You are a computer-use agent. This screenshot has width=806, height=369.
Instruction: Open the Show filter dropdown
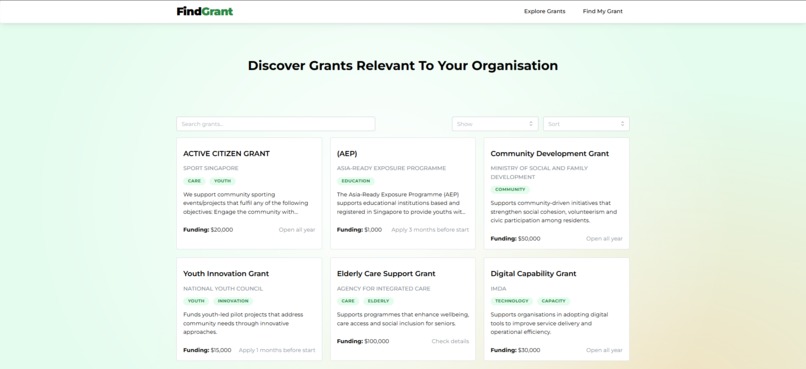[x=495, y=124]
